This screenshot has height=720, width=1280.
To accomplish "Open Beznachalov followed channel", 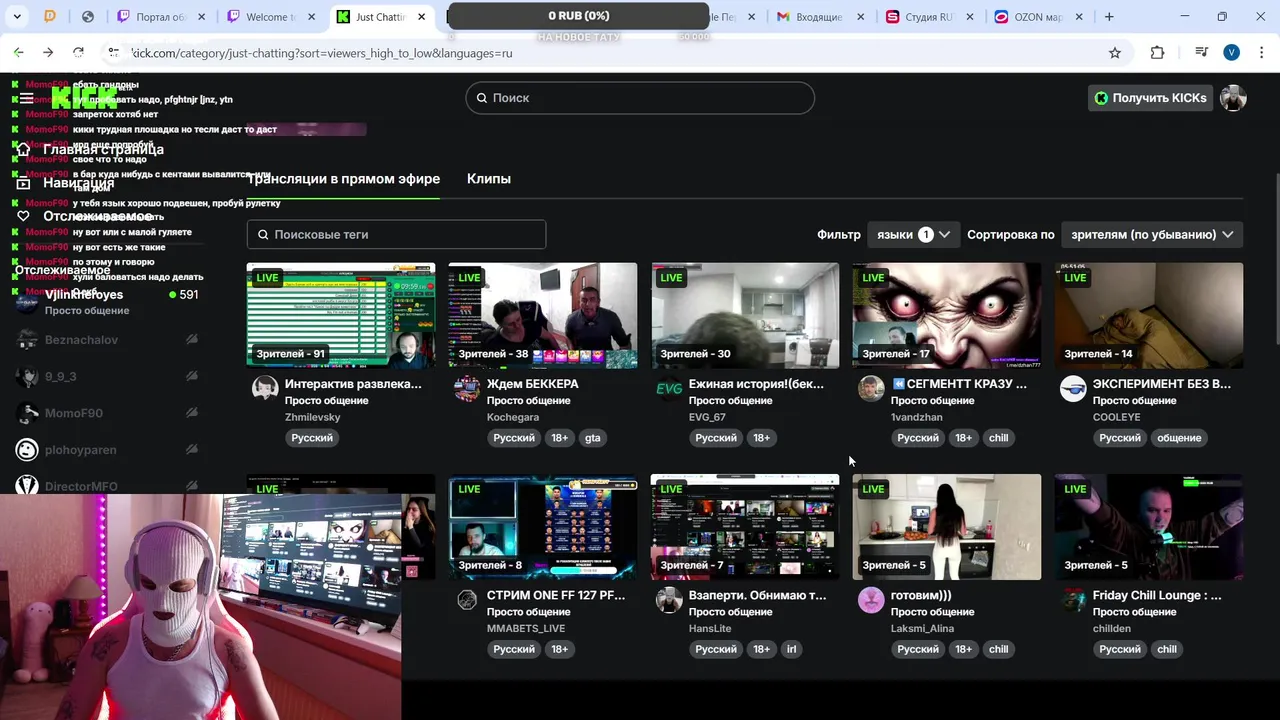I will (108, 340).
